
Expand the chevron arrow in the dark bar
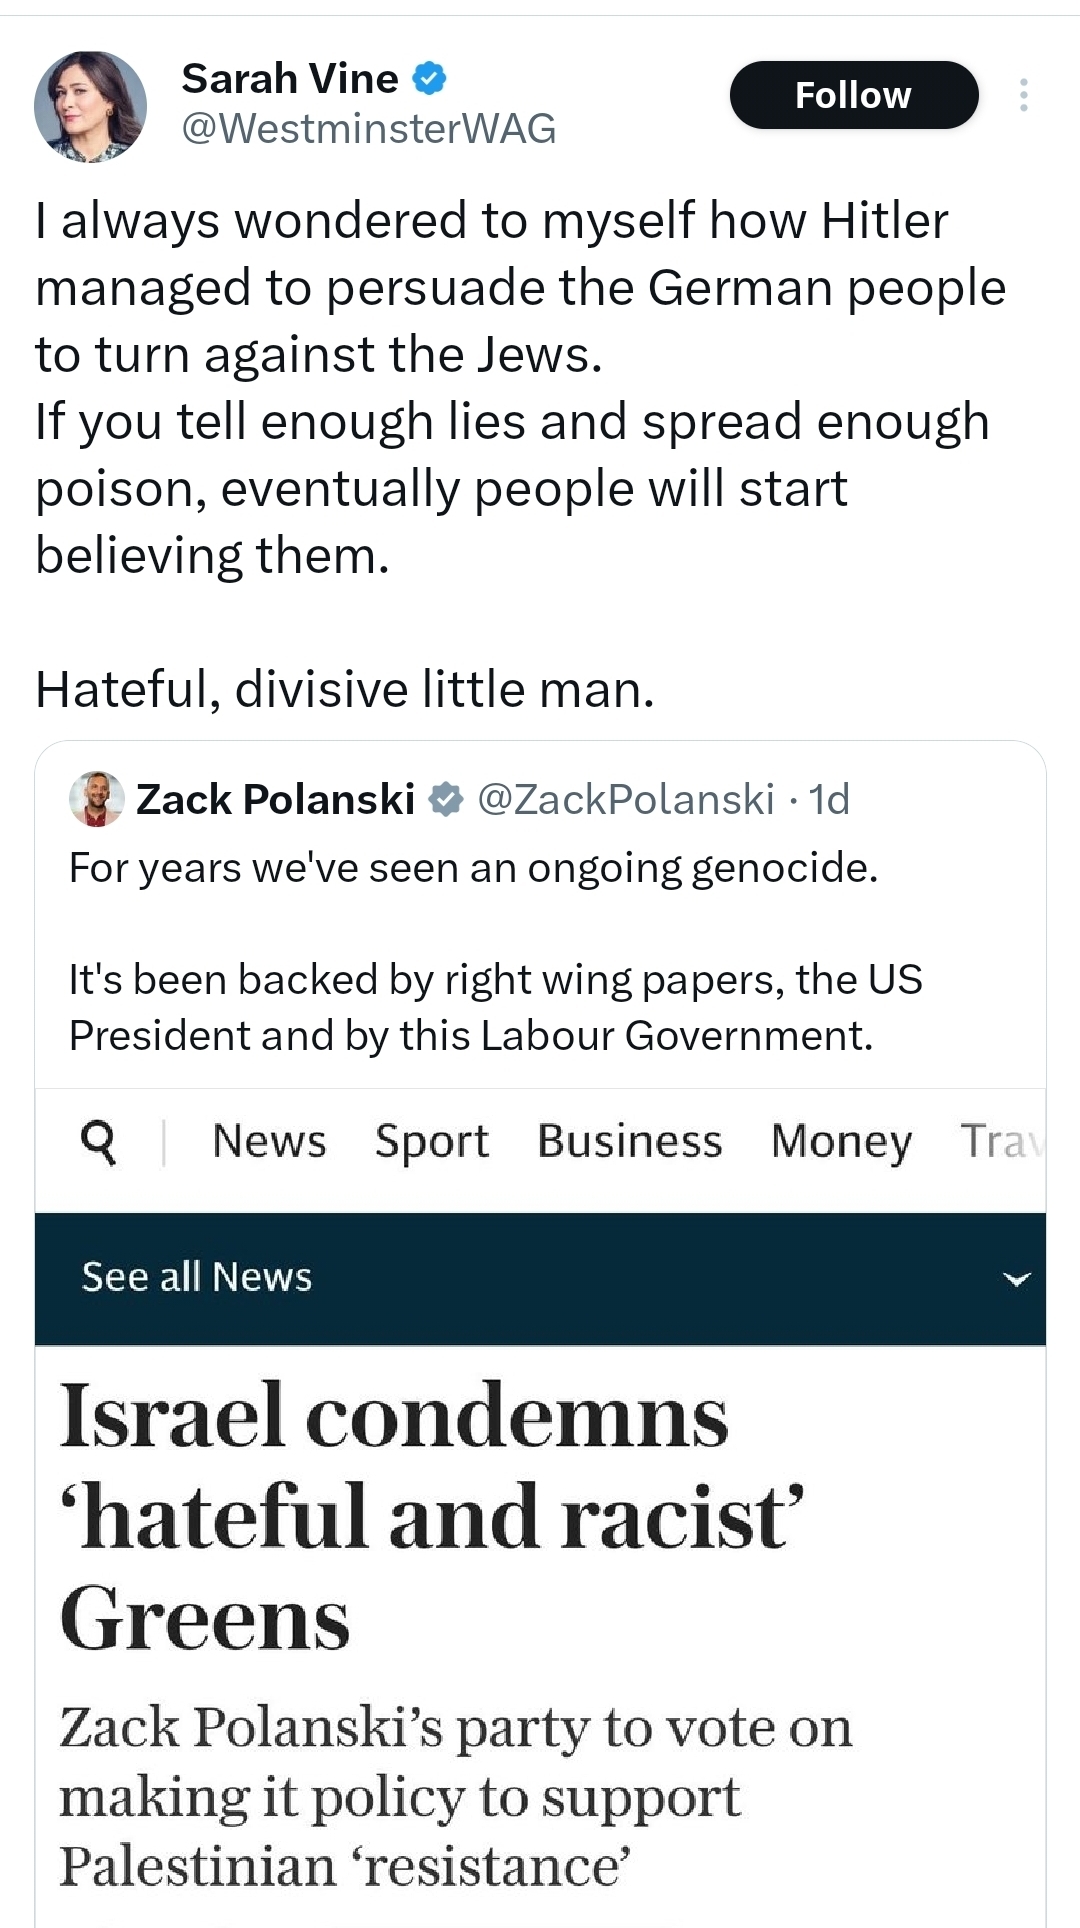coord(1017,1279)
